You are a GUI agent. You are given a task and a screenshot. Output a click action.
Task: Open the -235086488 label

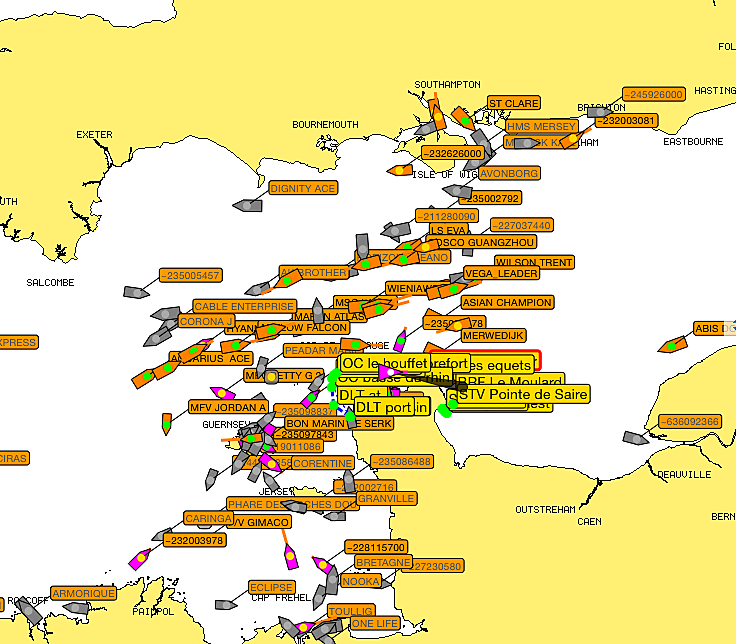(x=402, y=461)
